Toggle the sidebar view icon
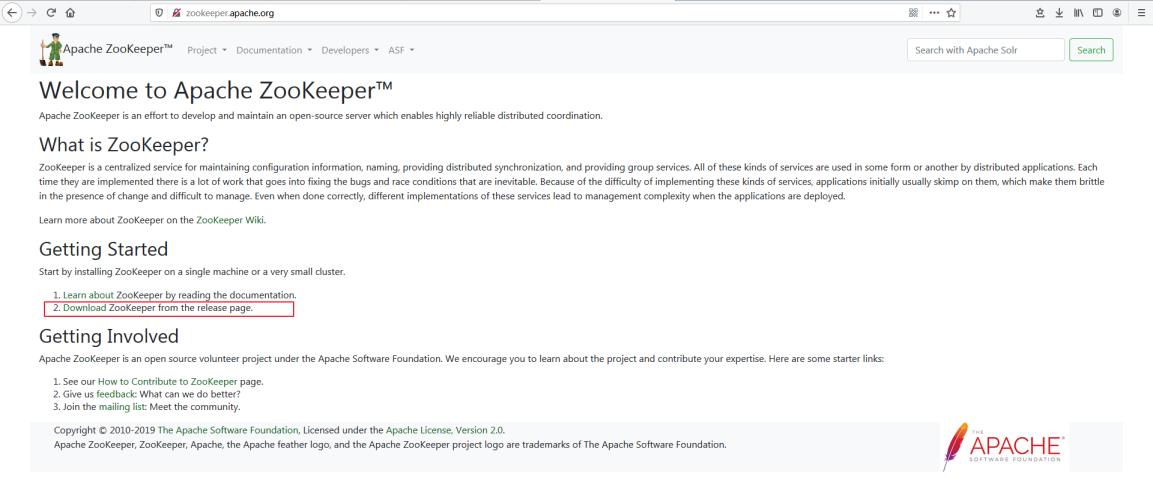The width and height of the screenshot is (1153, 479). tap(1097, 13)
